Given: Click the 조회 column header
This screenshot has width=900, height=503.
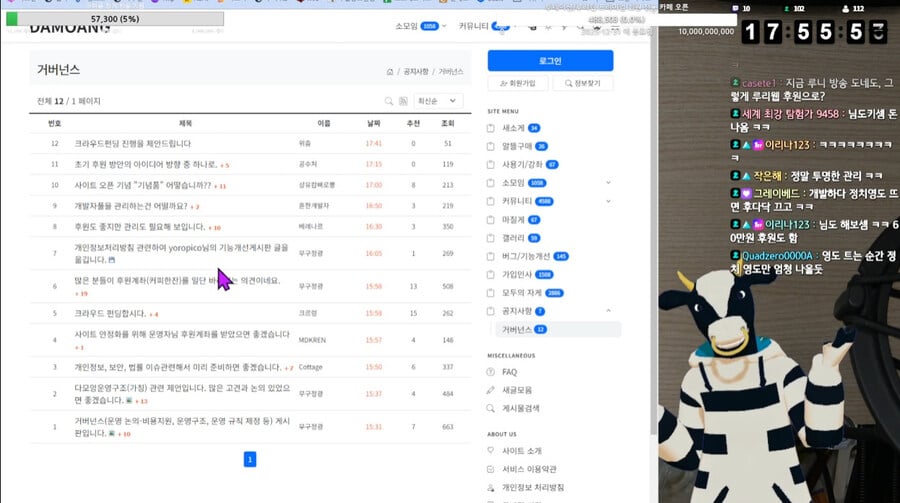Looking at the screenshot, I should point(448,123).
